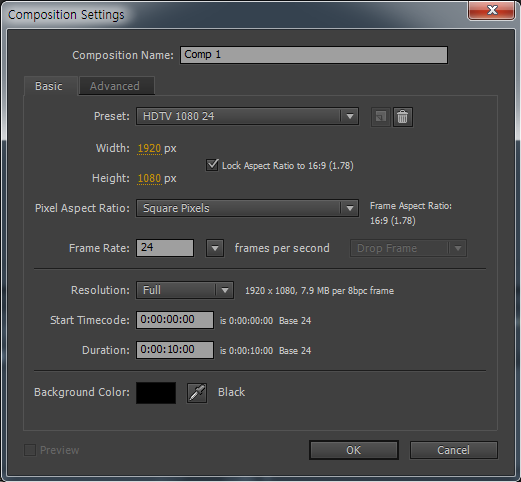Click the save preset icon

381,117
